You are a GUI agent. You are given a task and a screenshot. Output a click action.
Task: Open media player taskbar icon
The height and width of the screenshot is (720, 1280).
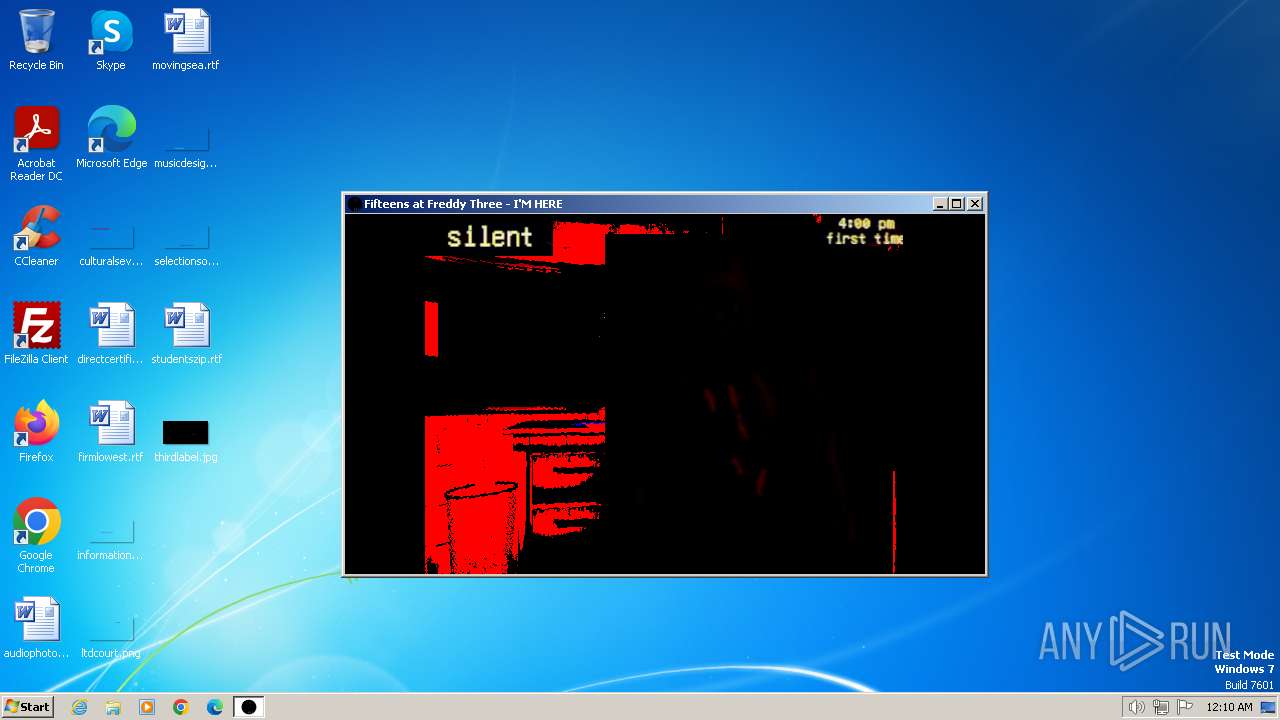click(147, 707)
